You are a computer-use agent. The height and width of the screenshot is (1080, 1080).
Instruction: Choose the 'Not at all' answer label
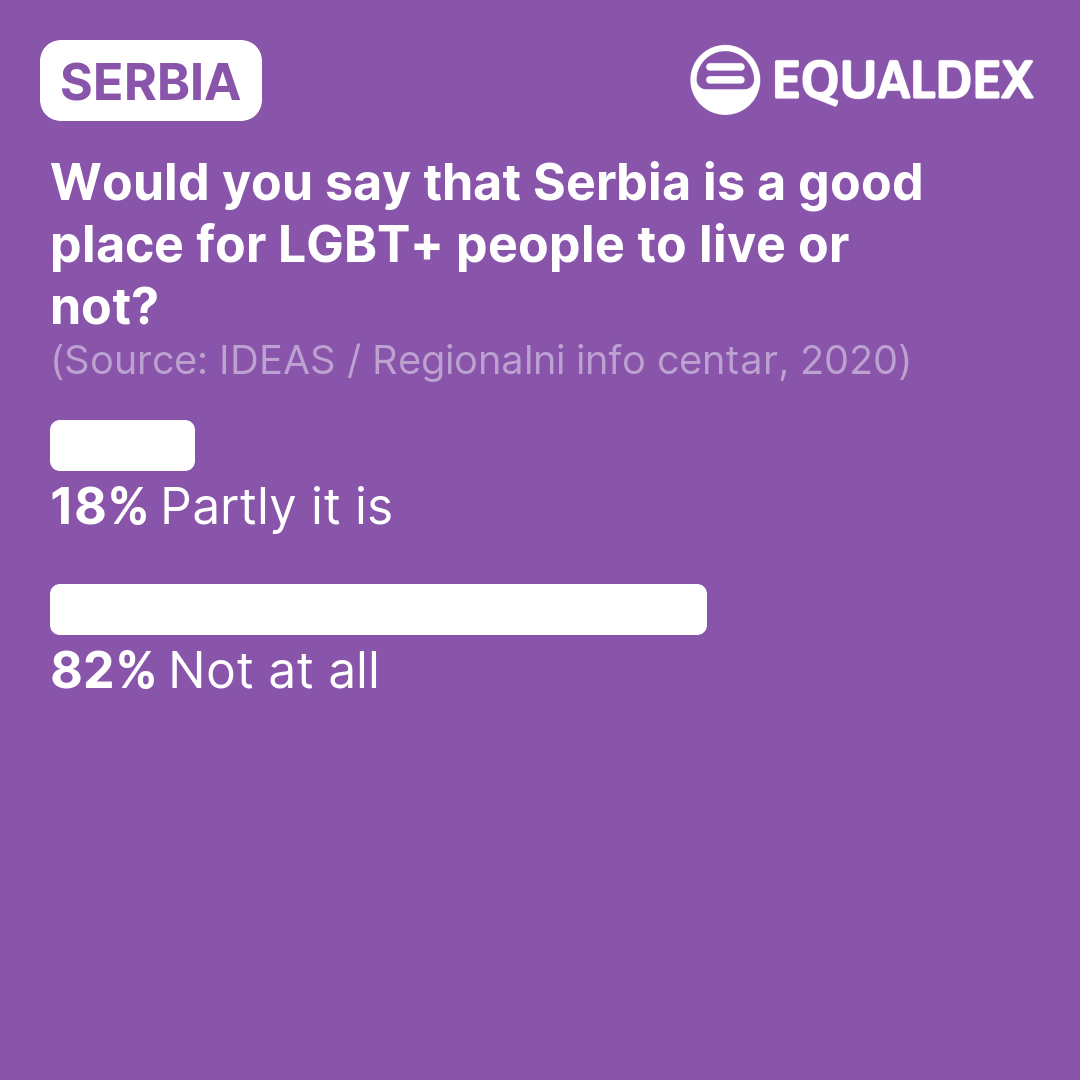(x=273, y=670)
